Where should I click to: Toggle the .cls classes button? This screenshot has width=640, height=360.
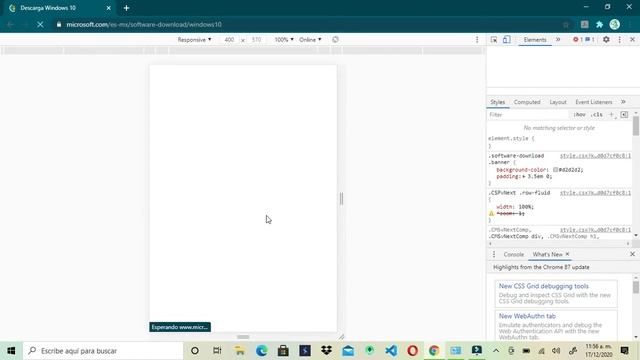point(597,115)
